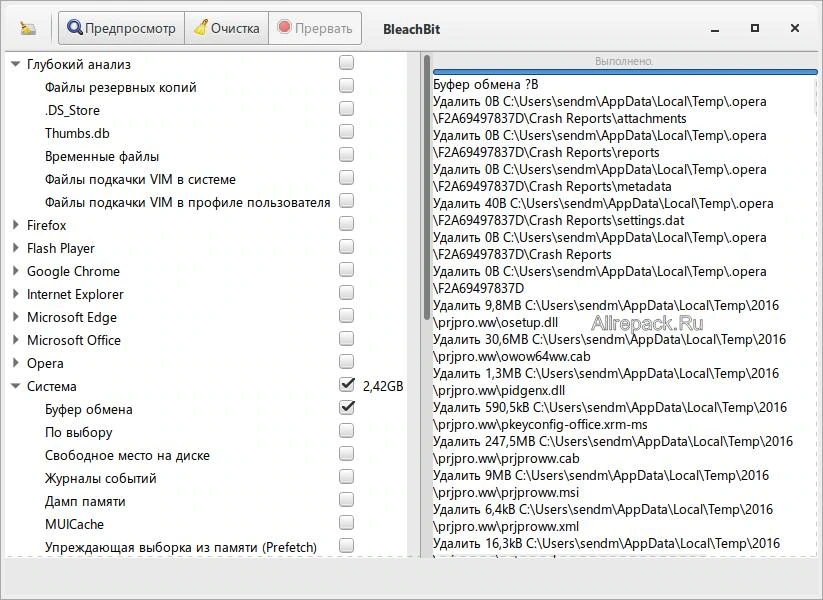This screenshot has height=600, width=823.
Task: Tick the Microsoft Office checkbox
Action: pos(346,339)
